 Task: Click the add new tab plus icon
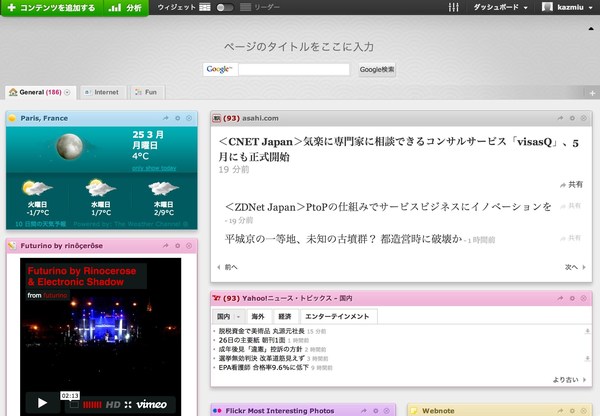[x=592, y=92]
